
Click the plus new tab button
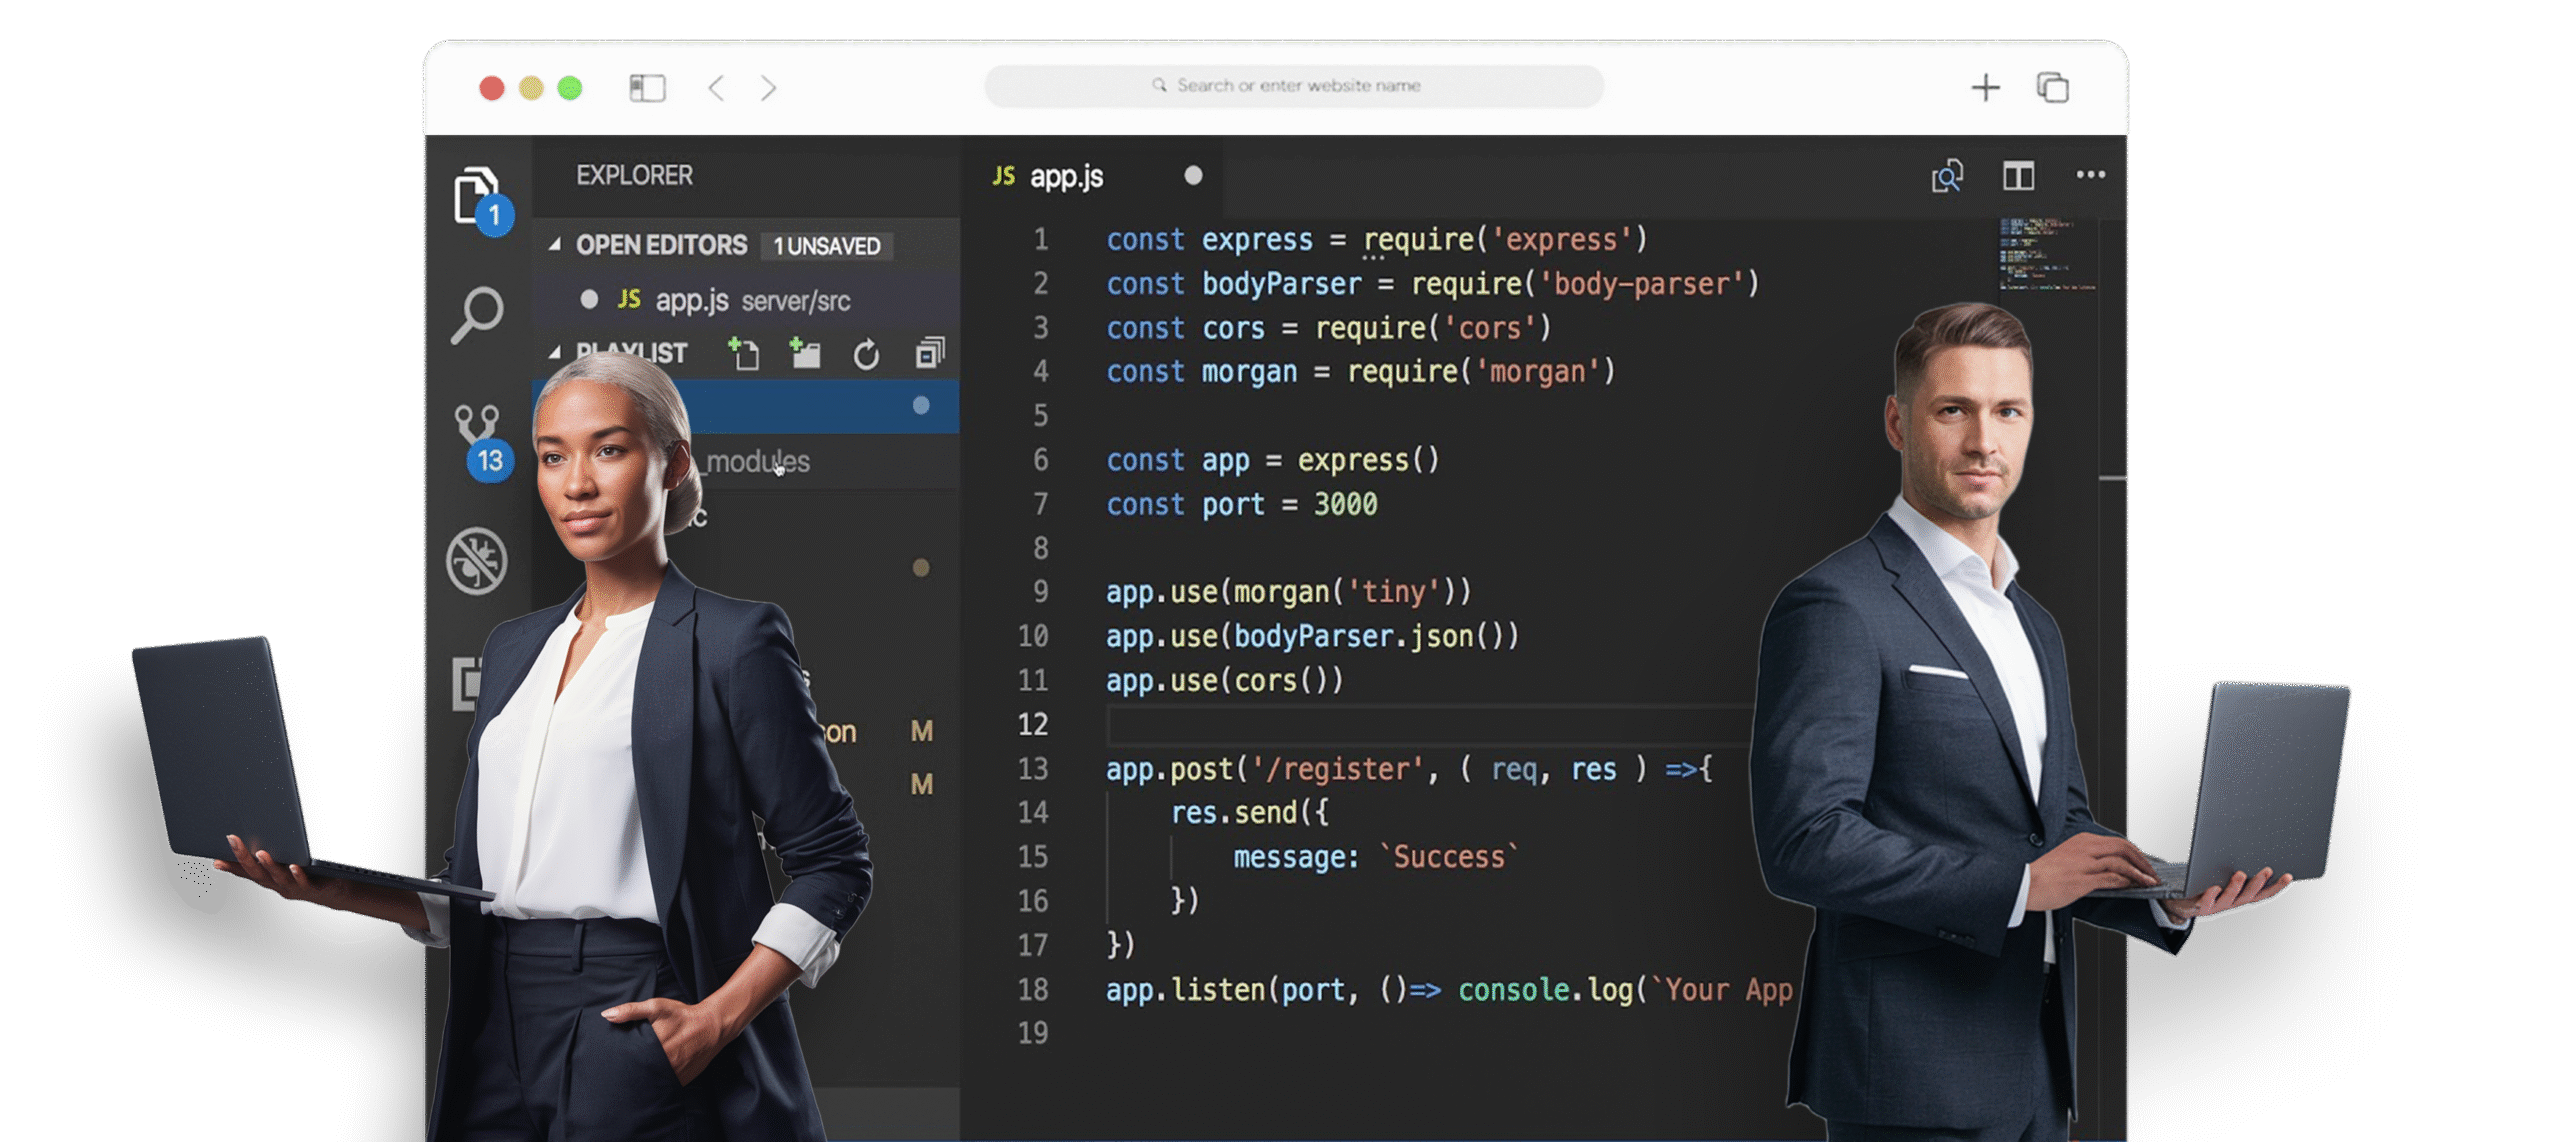point(1985,88)
